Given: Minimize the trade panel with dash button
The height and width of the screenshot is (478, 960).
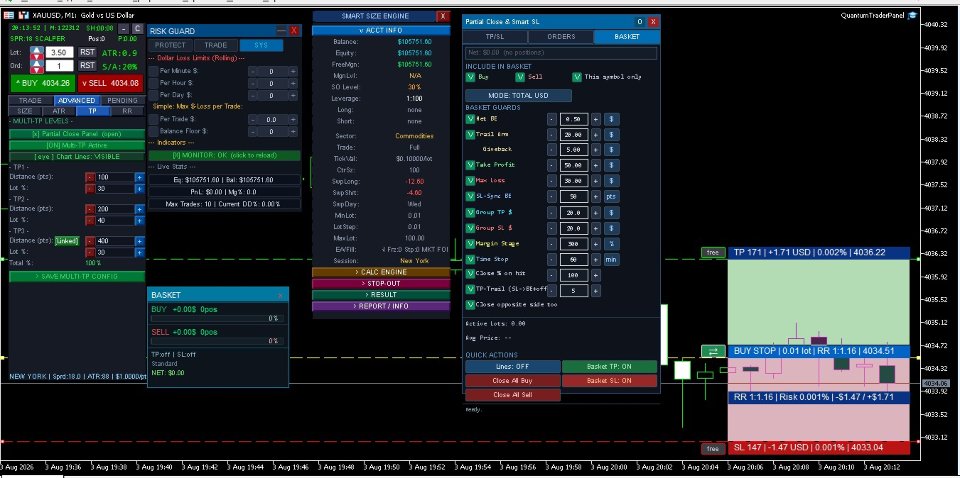Looking at the screenshot, I should (124, 28).
